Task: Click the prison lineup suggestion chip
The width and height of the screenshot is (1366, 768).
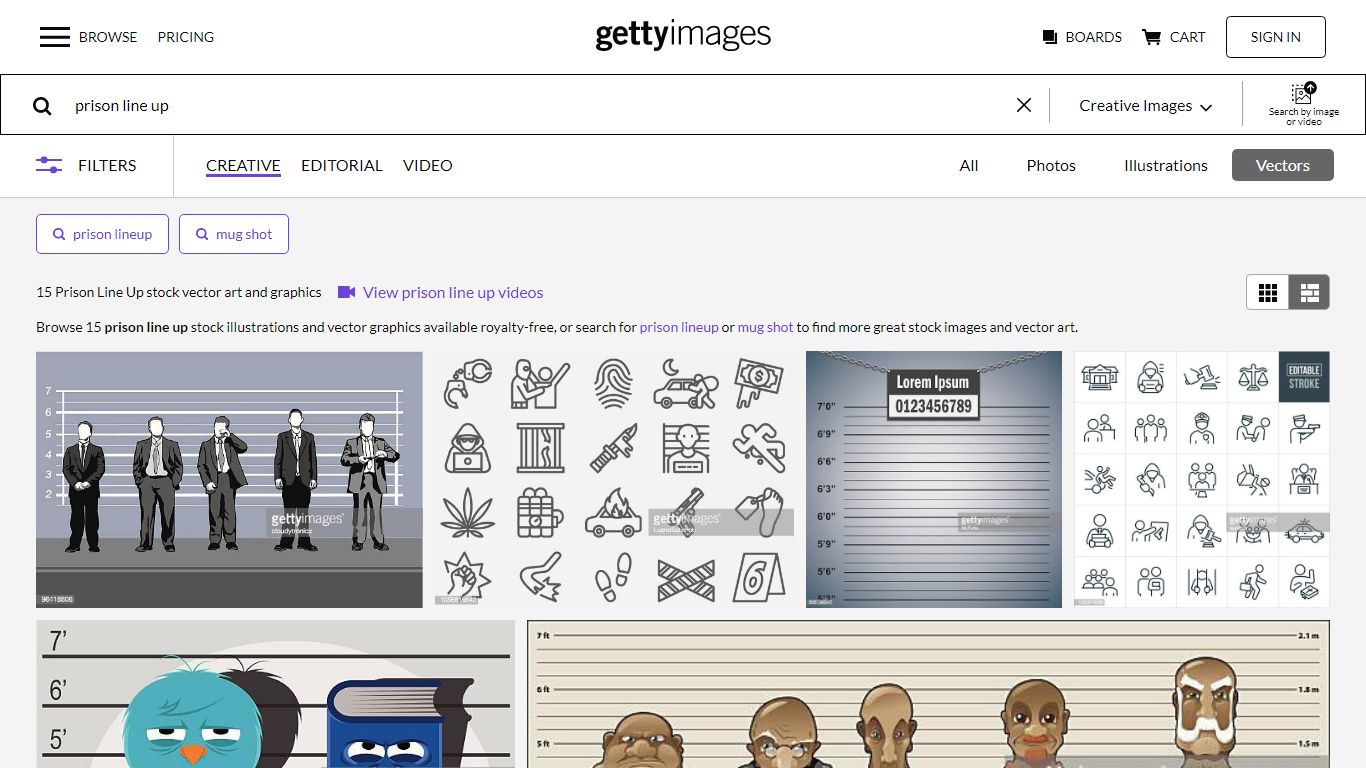Action: pyautogui.click(x=102, y=234)
